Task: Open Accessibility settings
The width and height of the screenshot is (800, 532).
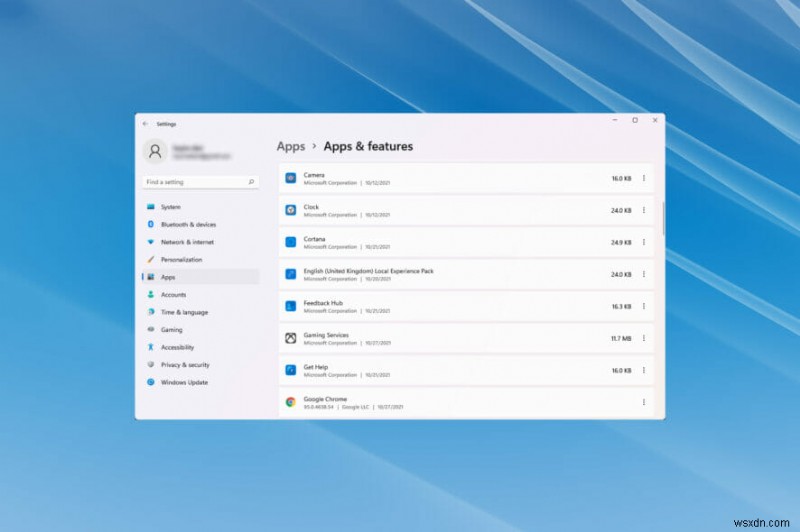Action: point(201,347)
